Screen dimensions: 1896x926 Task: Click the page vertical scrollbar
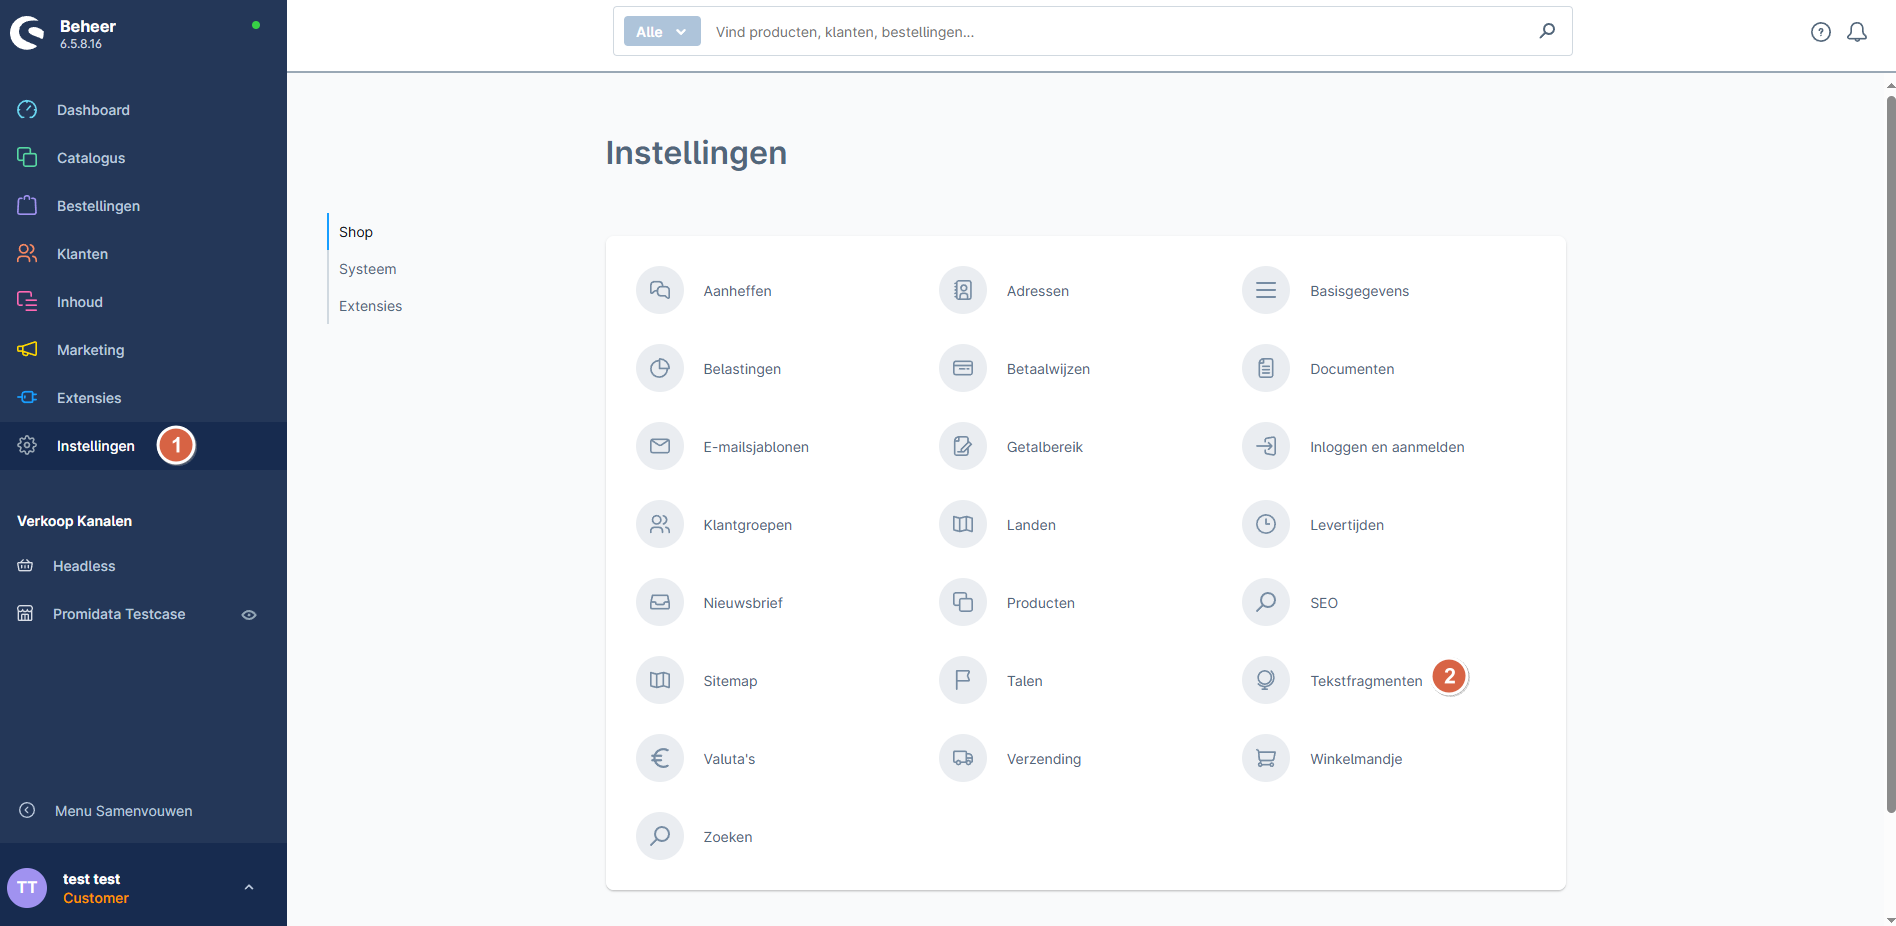1889,450
